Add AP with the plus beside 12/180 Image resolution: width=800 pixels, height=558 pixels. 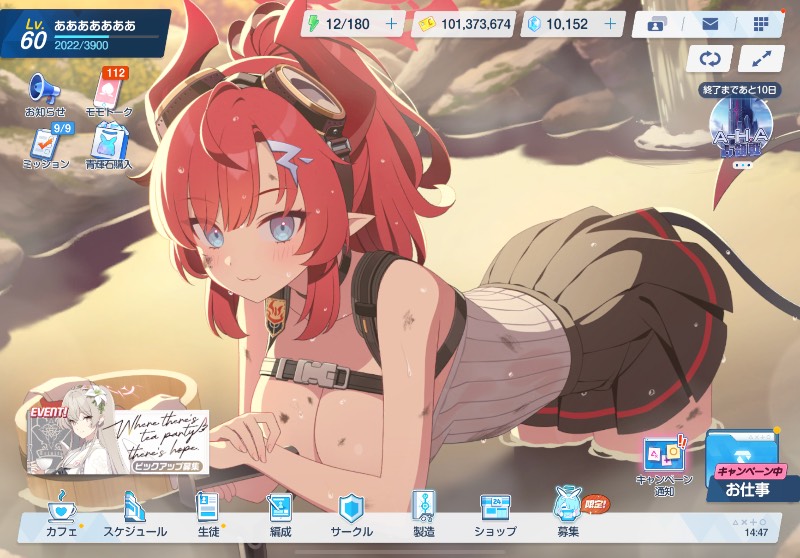(391, 24)
